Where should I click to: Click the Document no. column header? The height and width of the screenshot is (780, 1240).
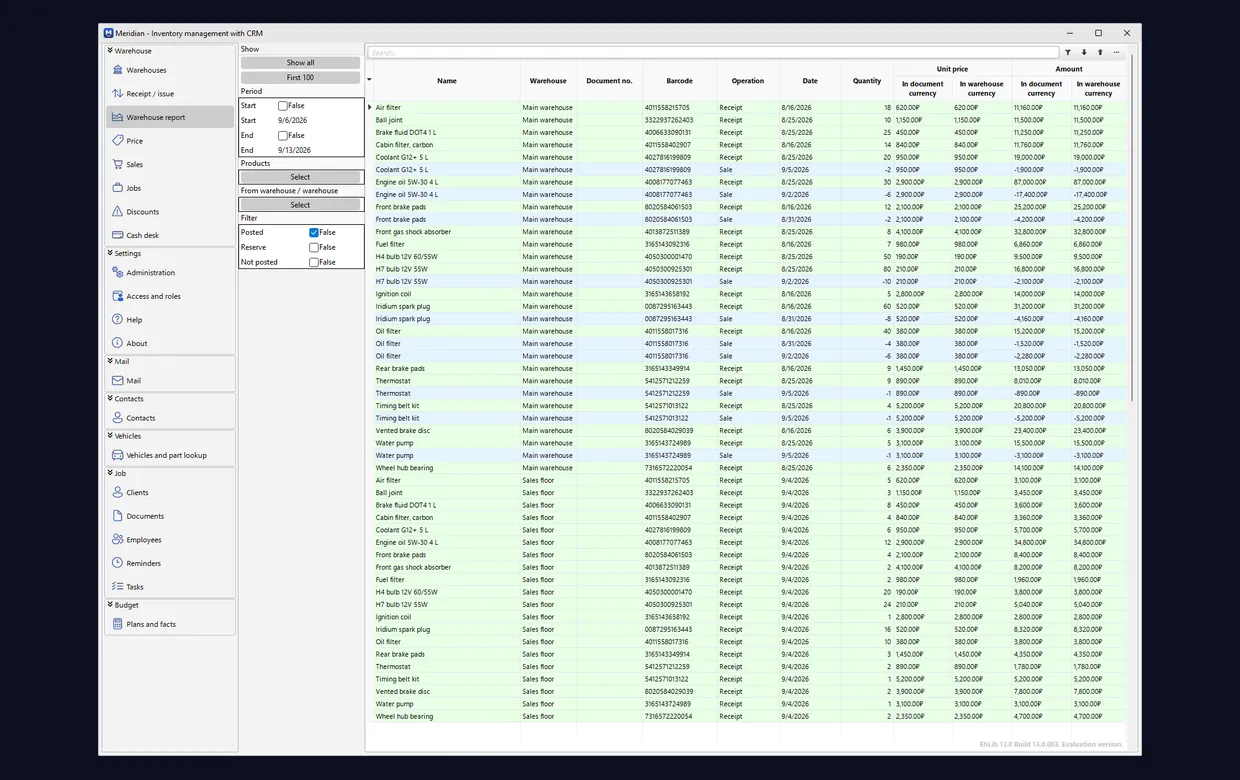click(609, 81)
